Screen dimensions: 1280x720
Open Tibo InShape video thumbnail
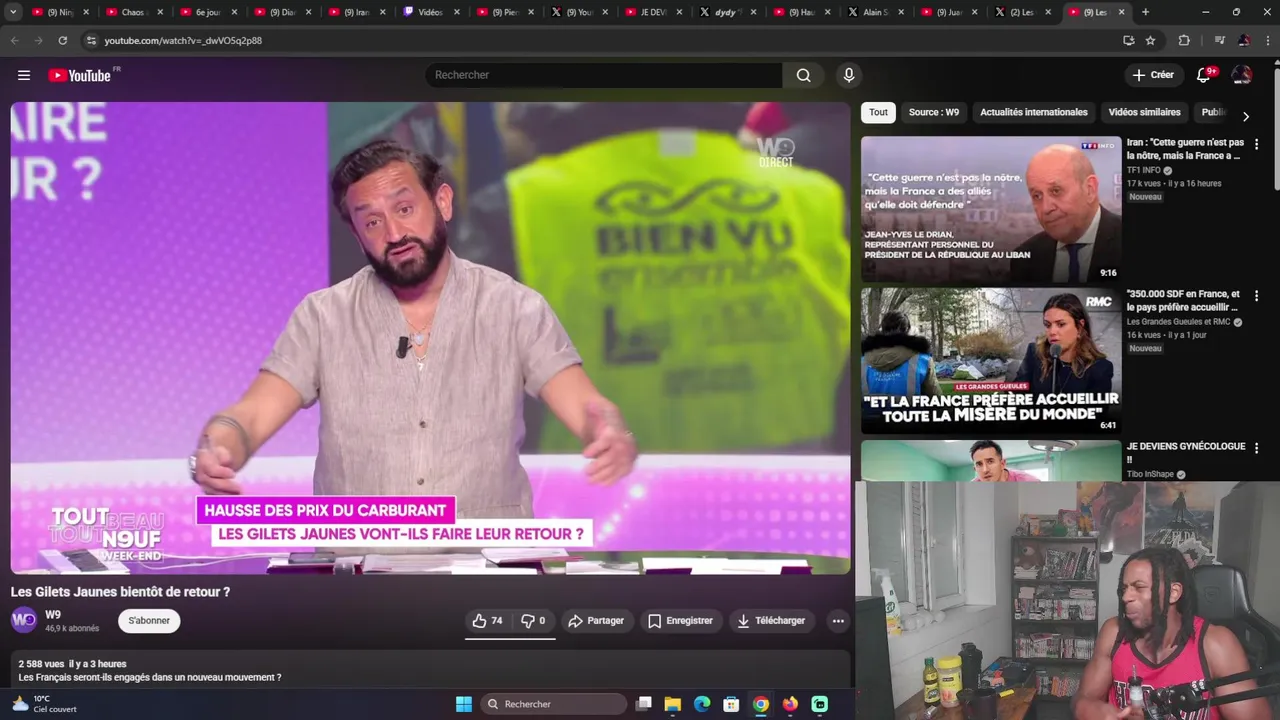click(x=991, y=461)
